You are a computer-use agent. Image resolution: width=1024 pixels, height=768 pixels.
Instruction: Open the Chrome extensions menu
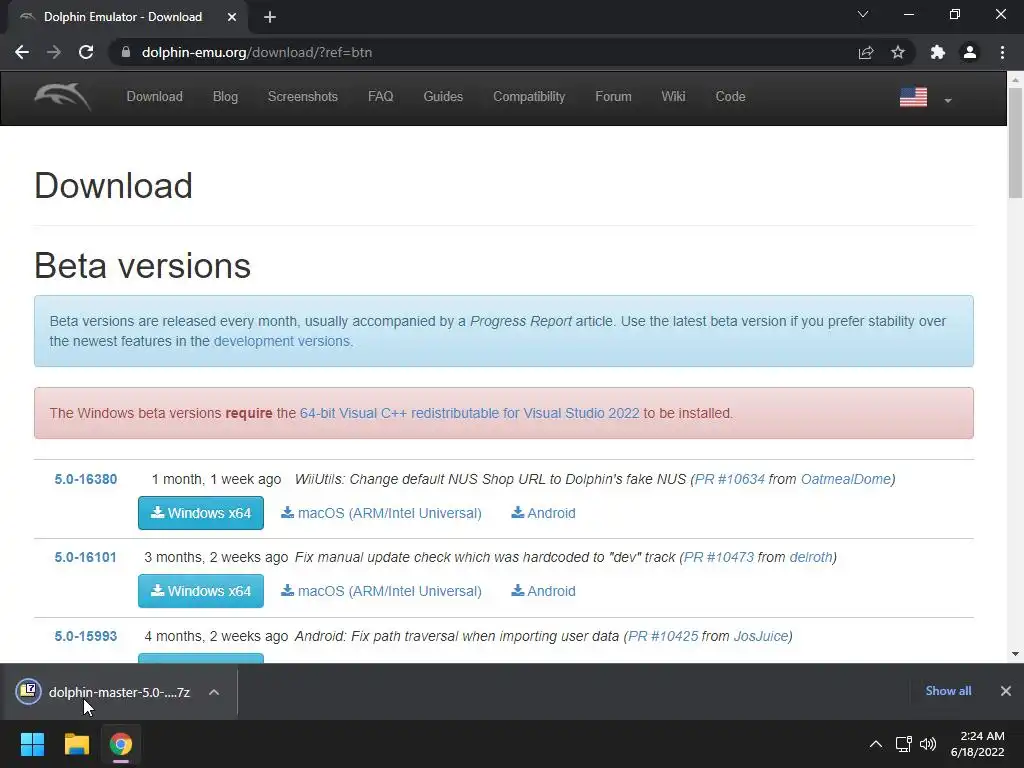tap(938, 52)
